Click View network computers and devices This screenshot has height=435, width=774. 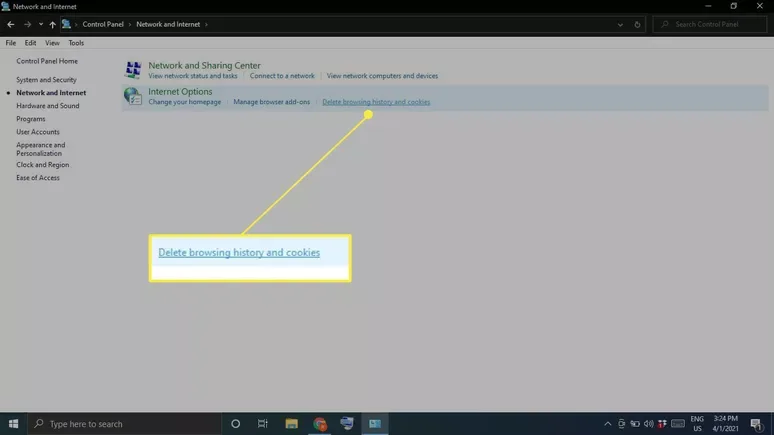[382, 76]
